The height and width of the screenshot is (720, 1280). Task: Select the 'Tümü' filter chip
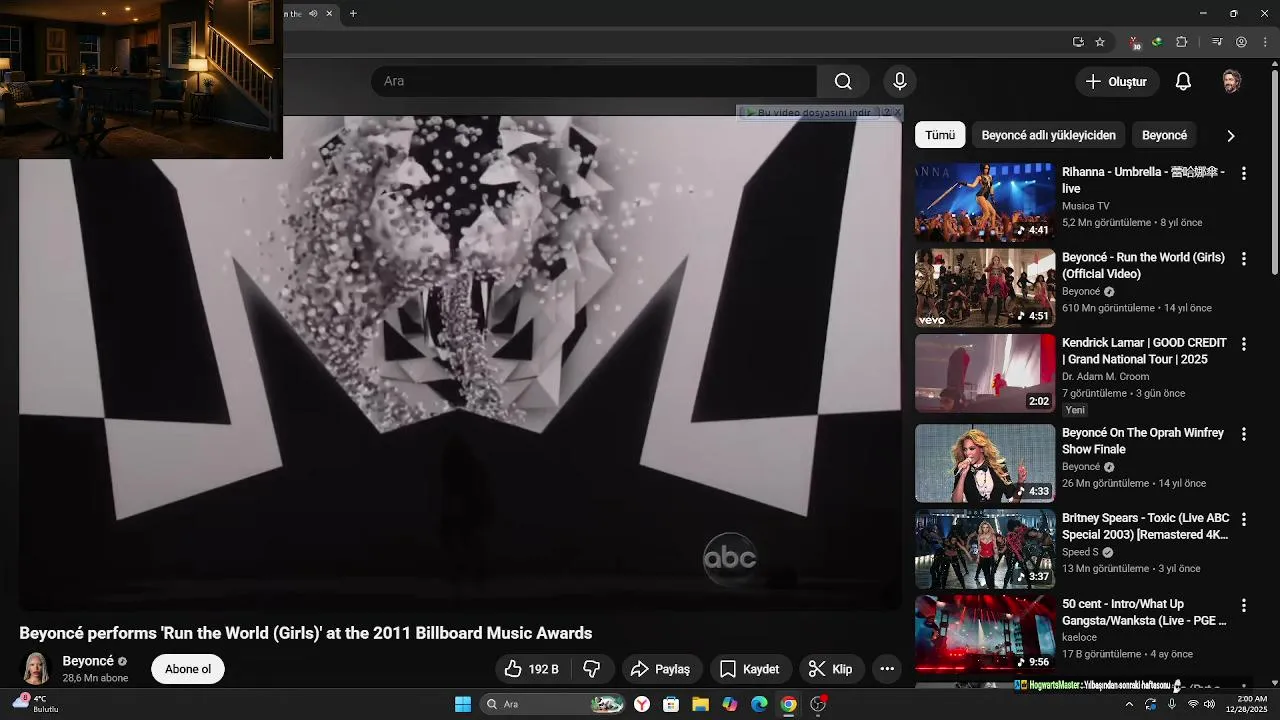click(940, 135)
